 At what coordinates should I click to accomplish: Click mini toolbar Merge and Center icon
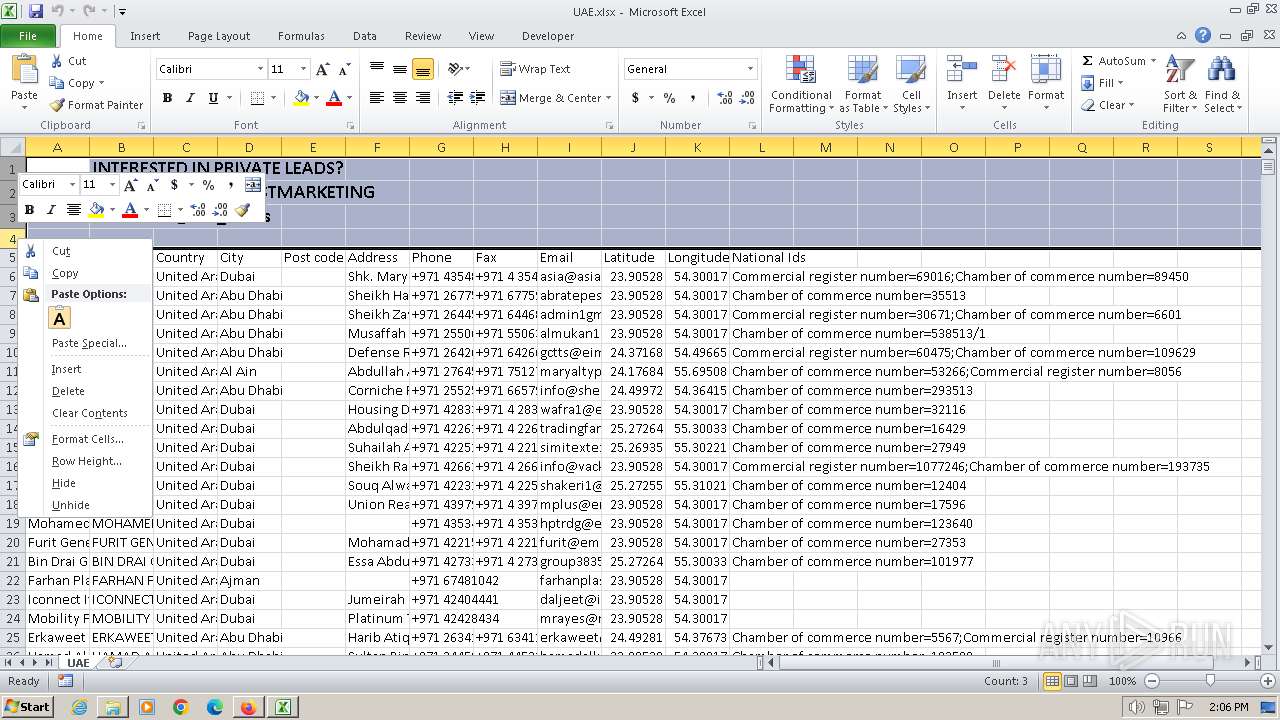pos(253,185)
